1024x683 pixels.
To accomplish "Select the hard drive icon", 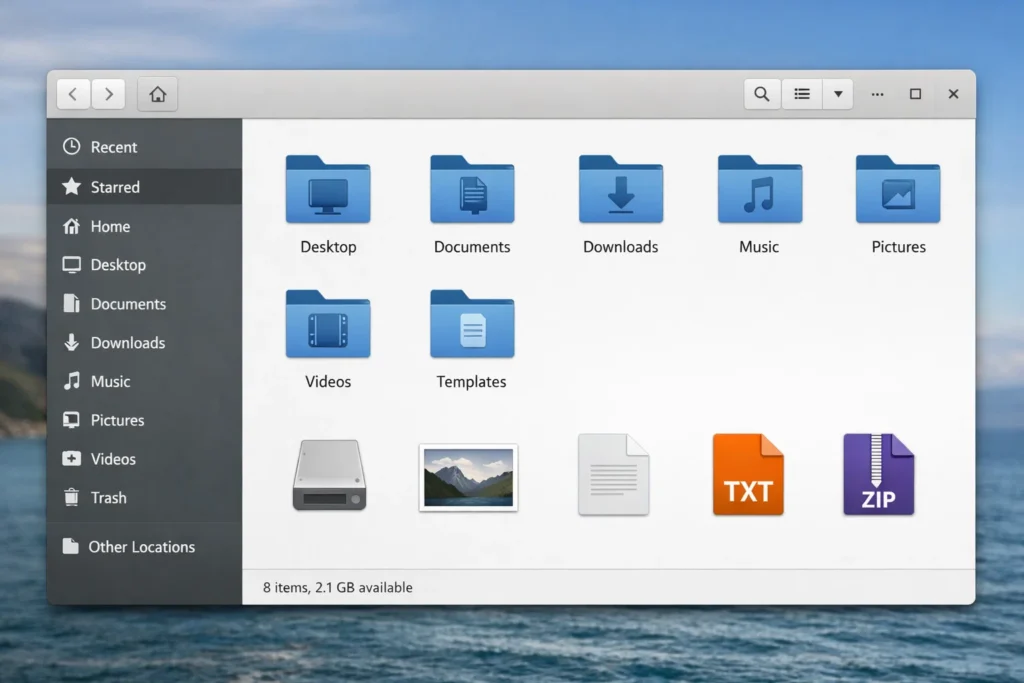I will pyautogui.click(x=329, y=475).
